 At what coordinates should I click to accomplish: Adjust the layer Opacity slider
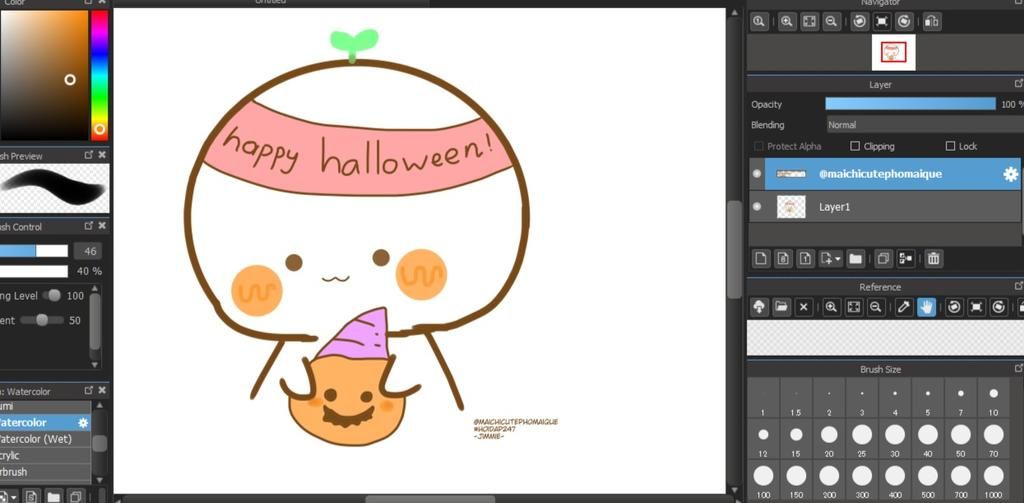tap(910, 104)
